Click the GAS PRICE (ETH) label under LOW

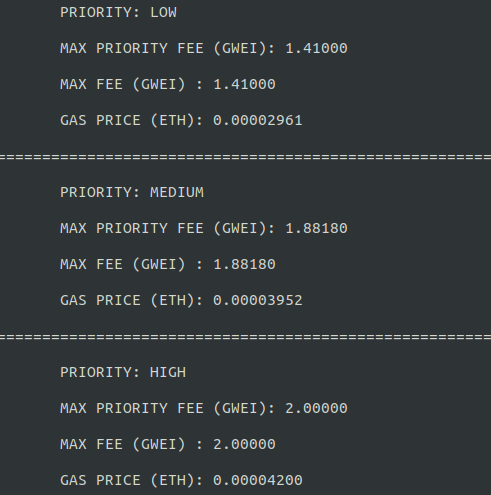click(131, 121)
